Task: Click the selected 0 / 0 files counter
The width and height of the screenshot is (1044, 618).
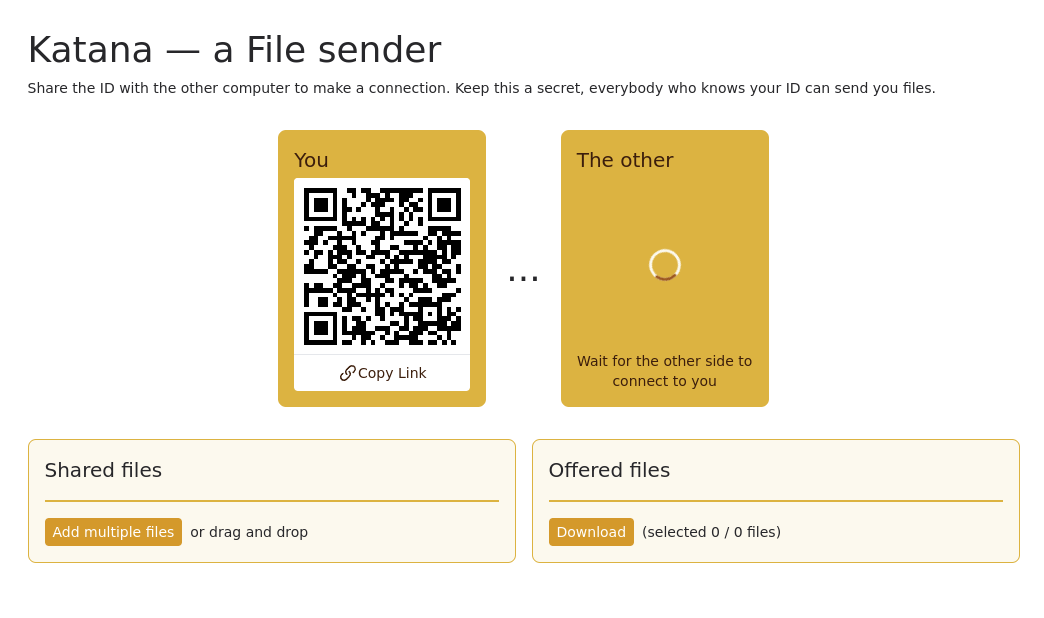Action: pos(711,532)
